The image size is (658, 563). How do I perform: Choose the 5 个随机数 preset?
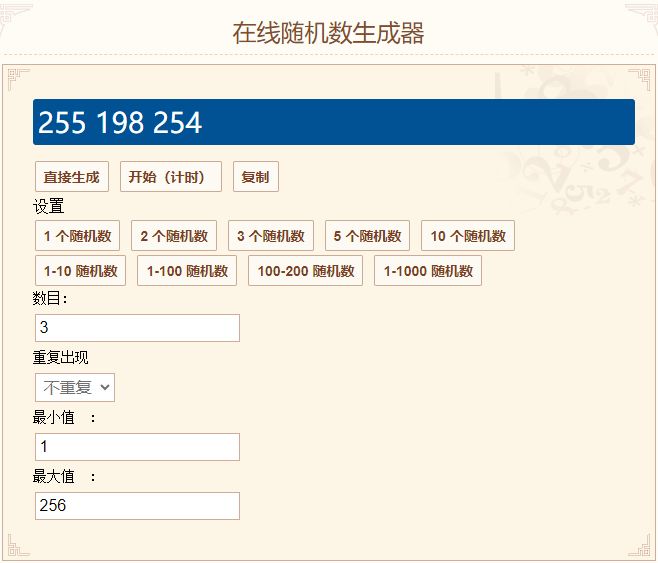(368, 235)
